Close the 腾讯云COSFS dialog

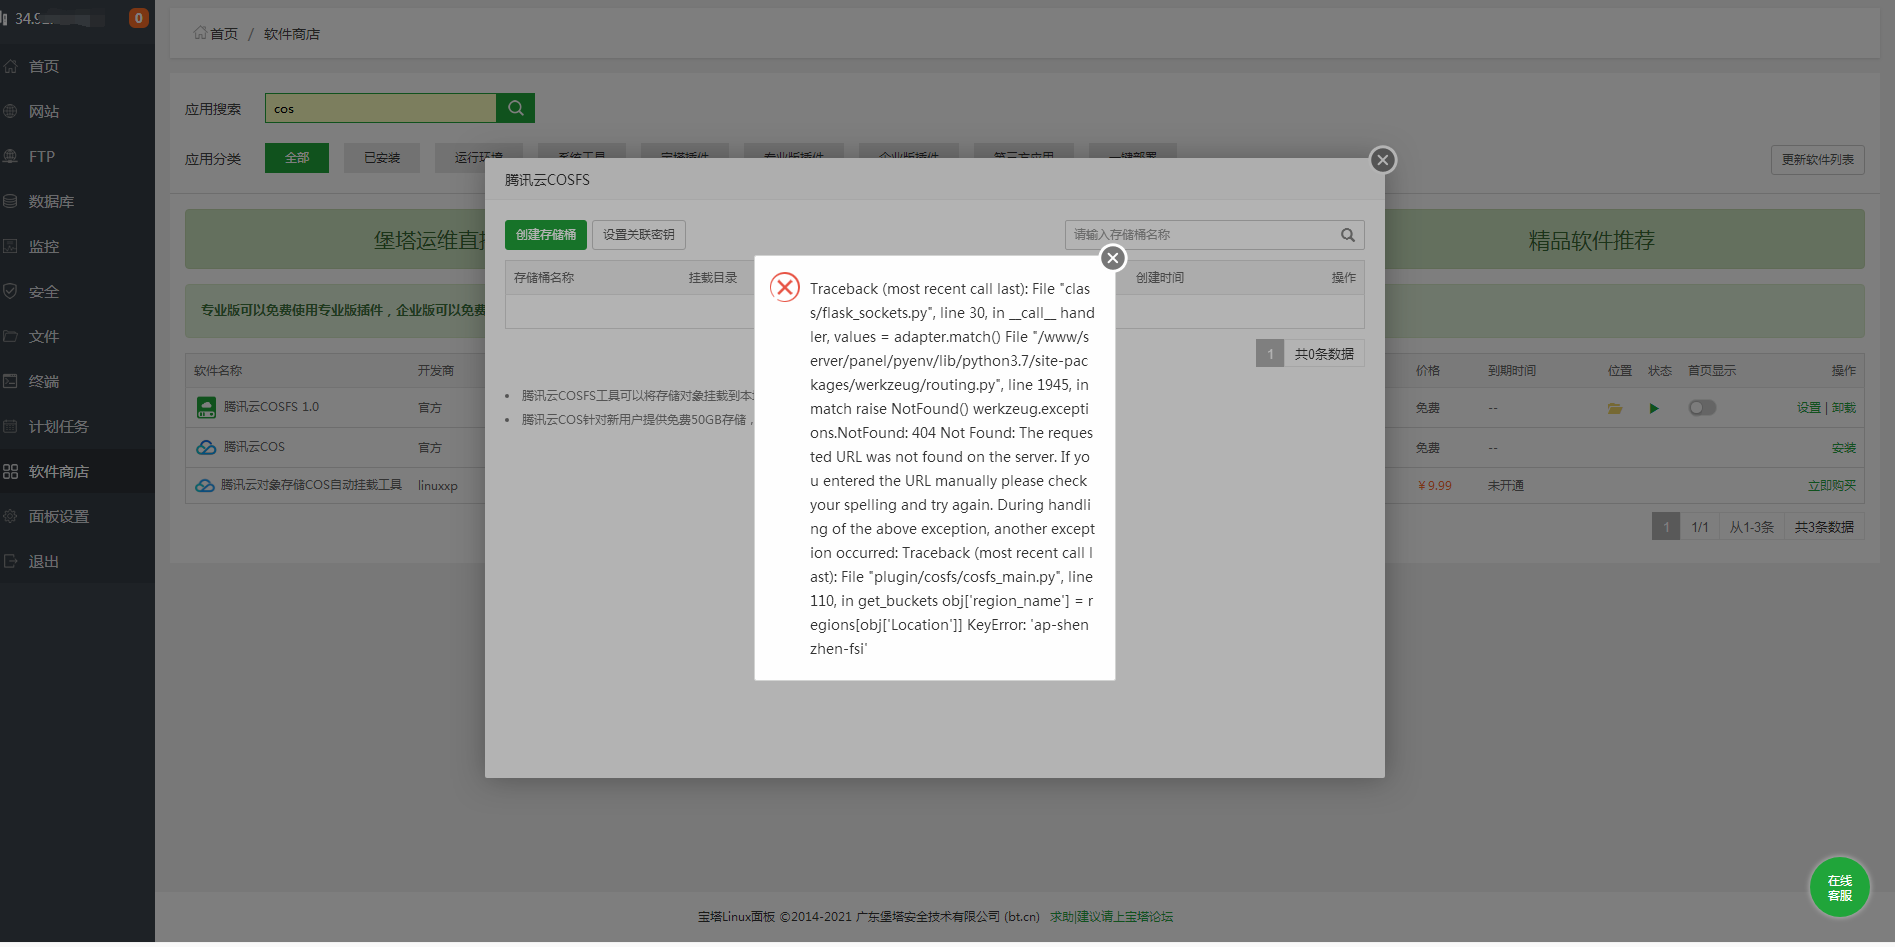[x=1382, y=160]
